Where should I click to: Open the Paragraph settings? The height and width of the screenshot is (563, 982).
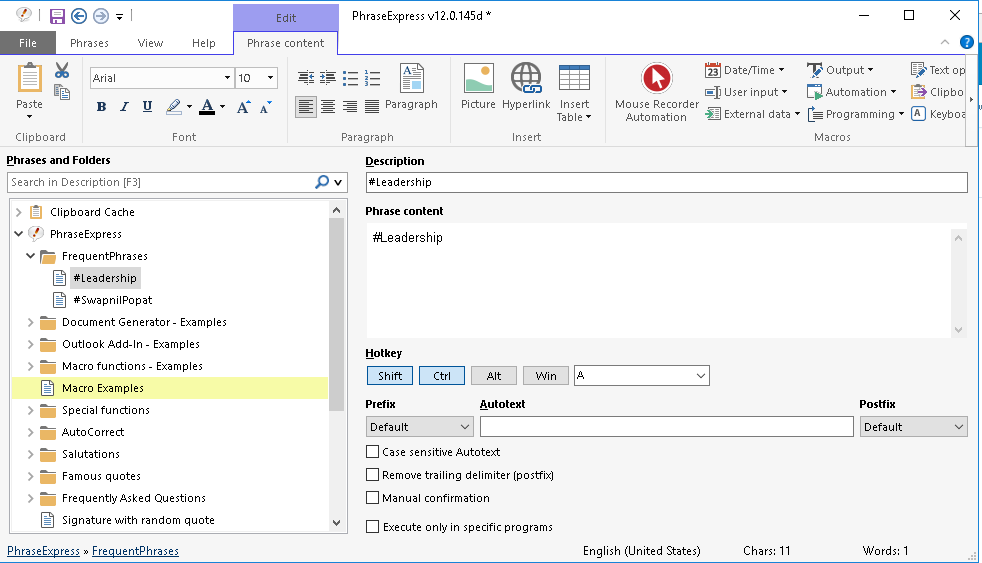point(411,86)
